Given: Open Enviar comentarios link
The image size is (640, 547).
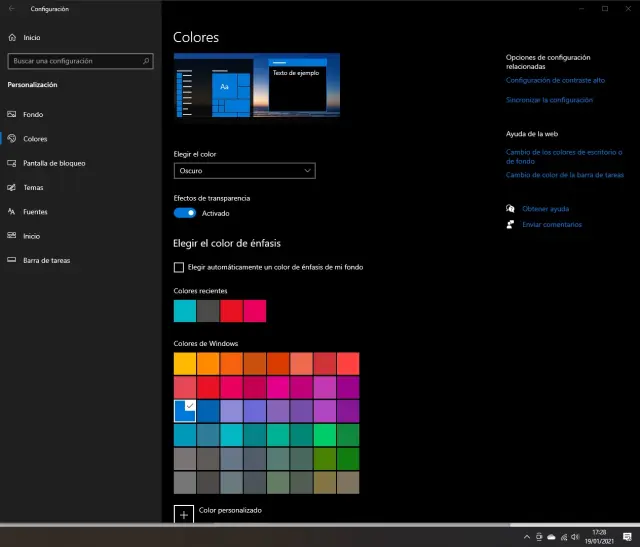Looking at the screenshot, I should coord(551,224).
